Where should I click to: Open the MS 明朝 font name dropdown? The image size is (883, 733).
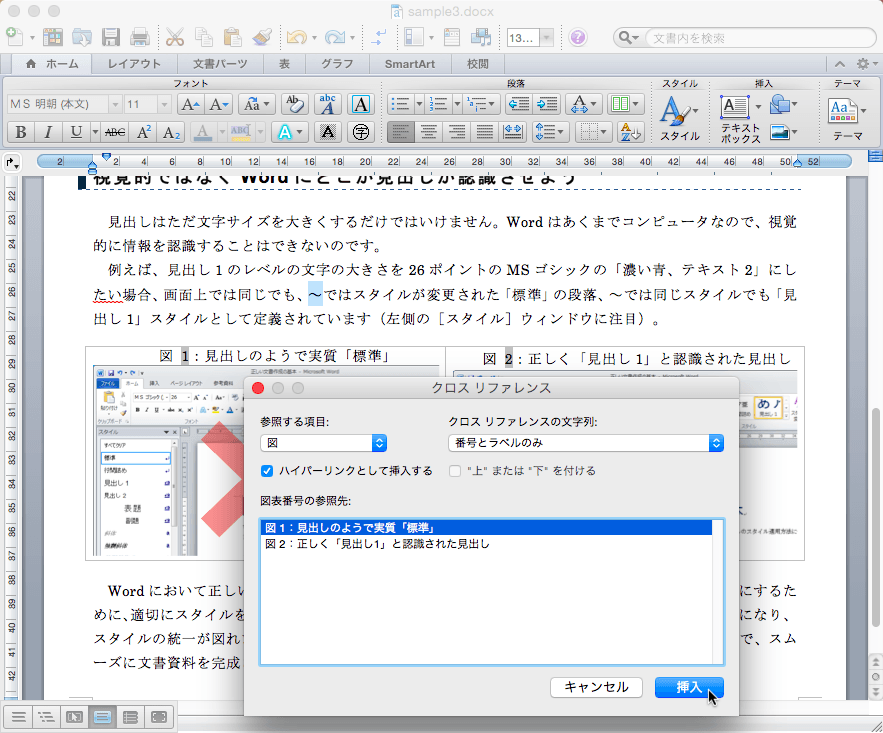click(x=115, y=104)
